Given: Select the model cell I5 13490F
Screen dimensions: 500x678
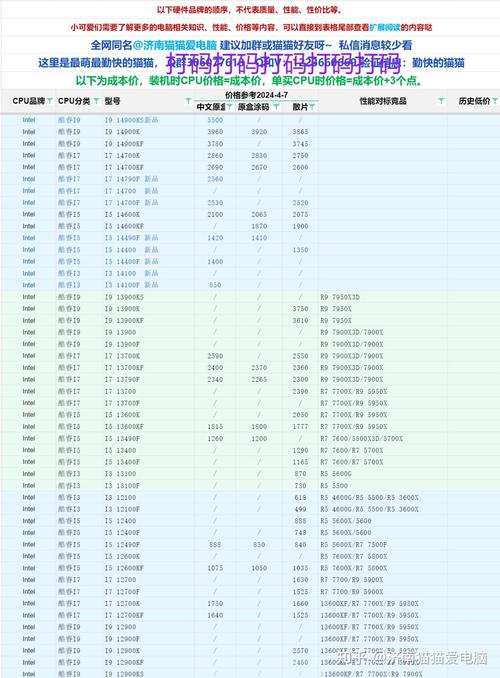Looking at the screenshot, I should (x=122, y=438).
